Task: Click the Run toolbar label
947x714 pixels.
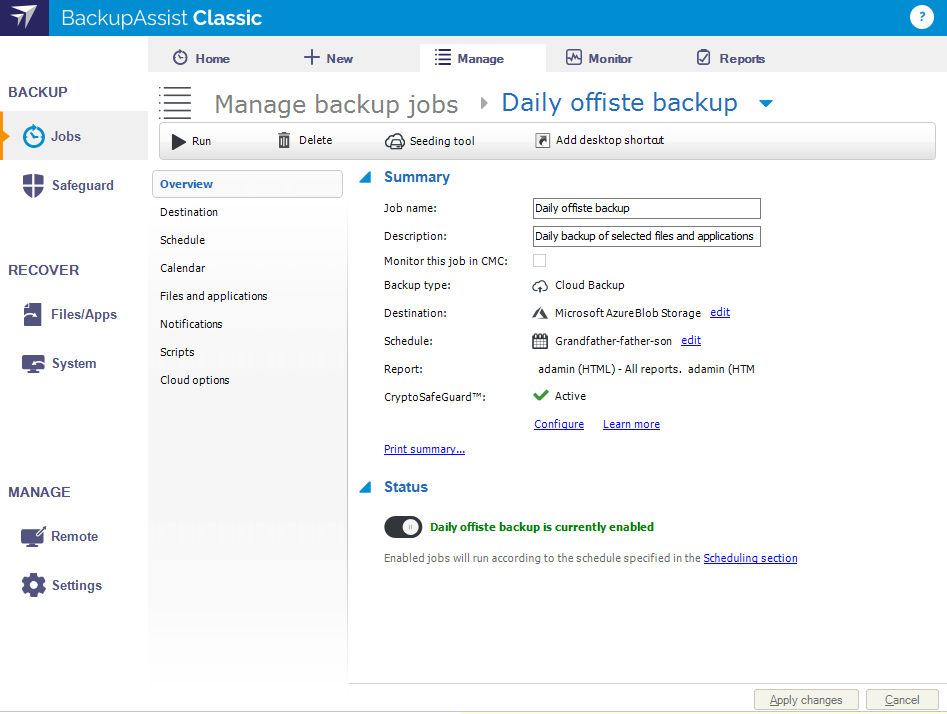Action: pyautogui.click(x=202, y=141)
